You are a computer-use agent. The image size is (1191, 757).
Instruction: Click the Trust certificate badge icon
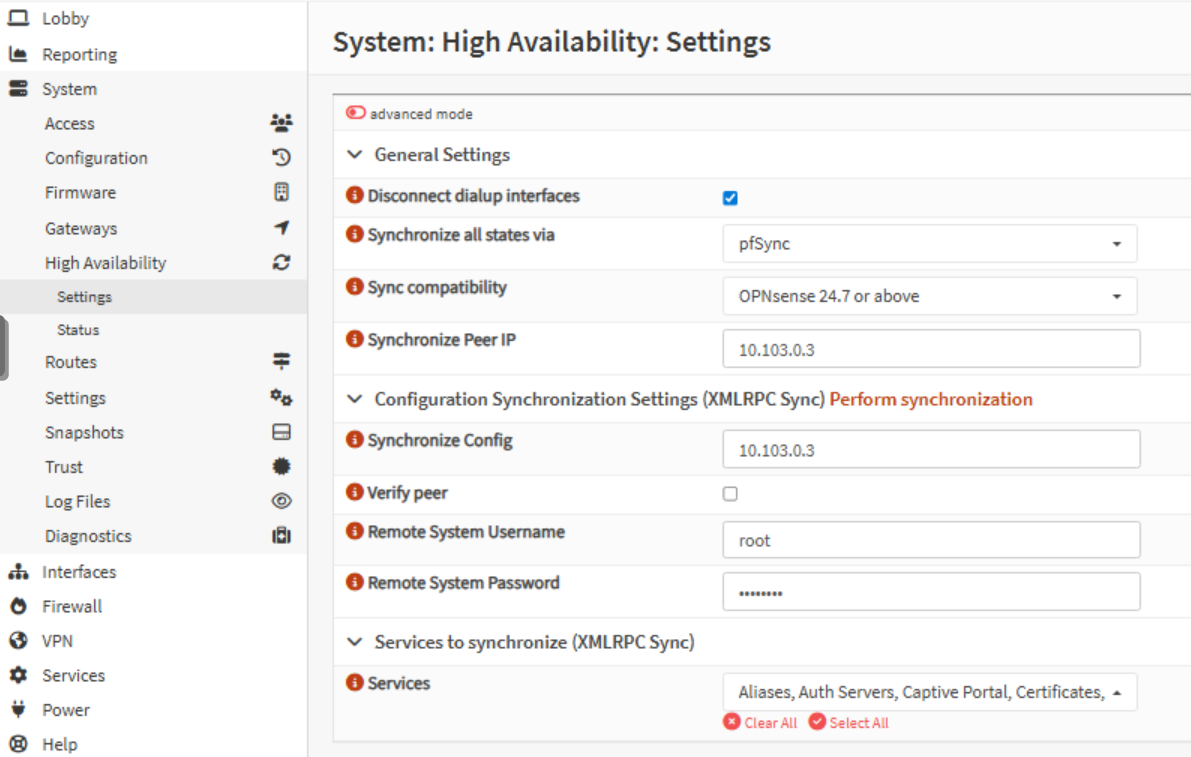click(x=281, y=467)
